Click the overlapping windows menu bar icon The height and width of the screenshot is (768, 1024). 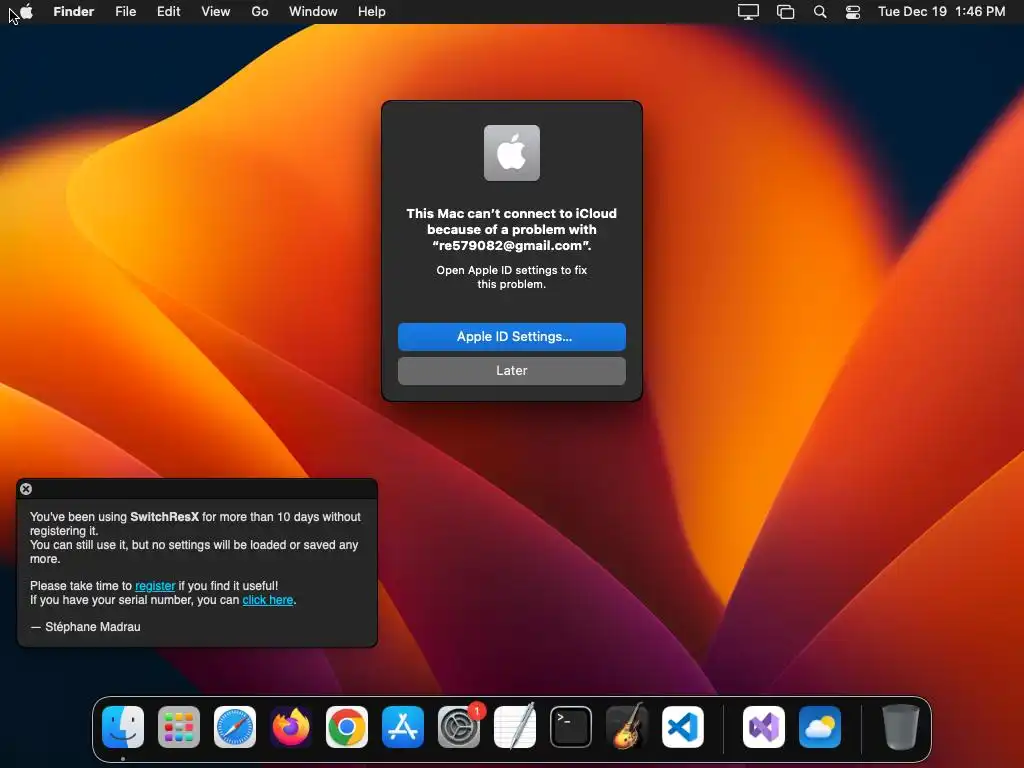tap(786, 12)
